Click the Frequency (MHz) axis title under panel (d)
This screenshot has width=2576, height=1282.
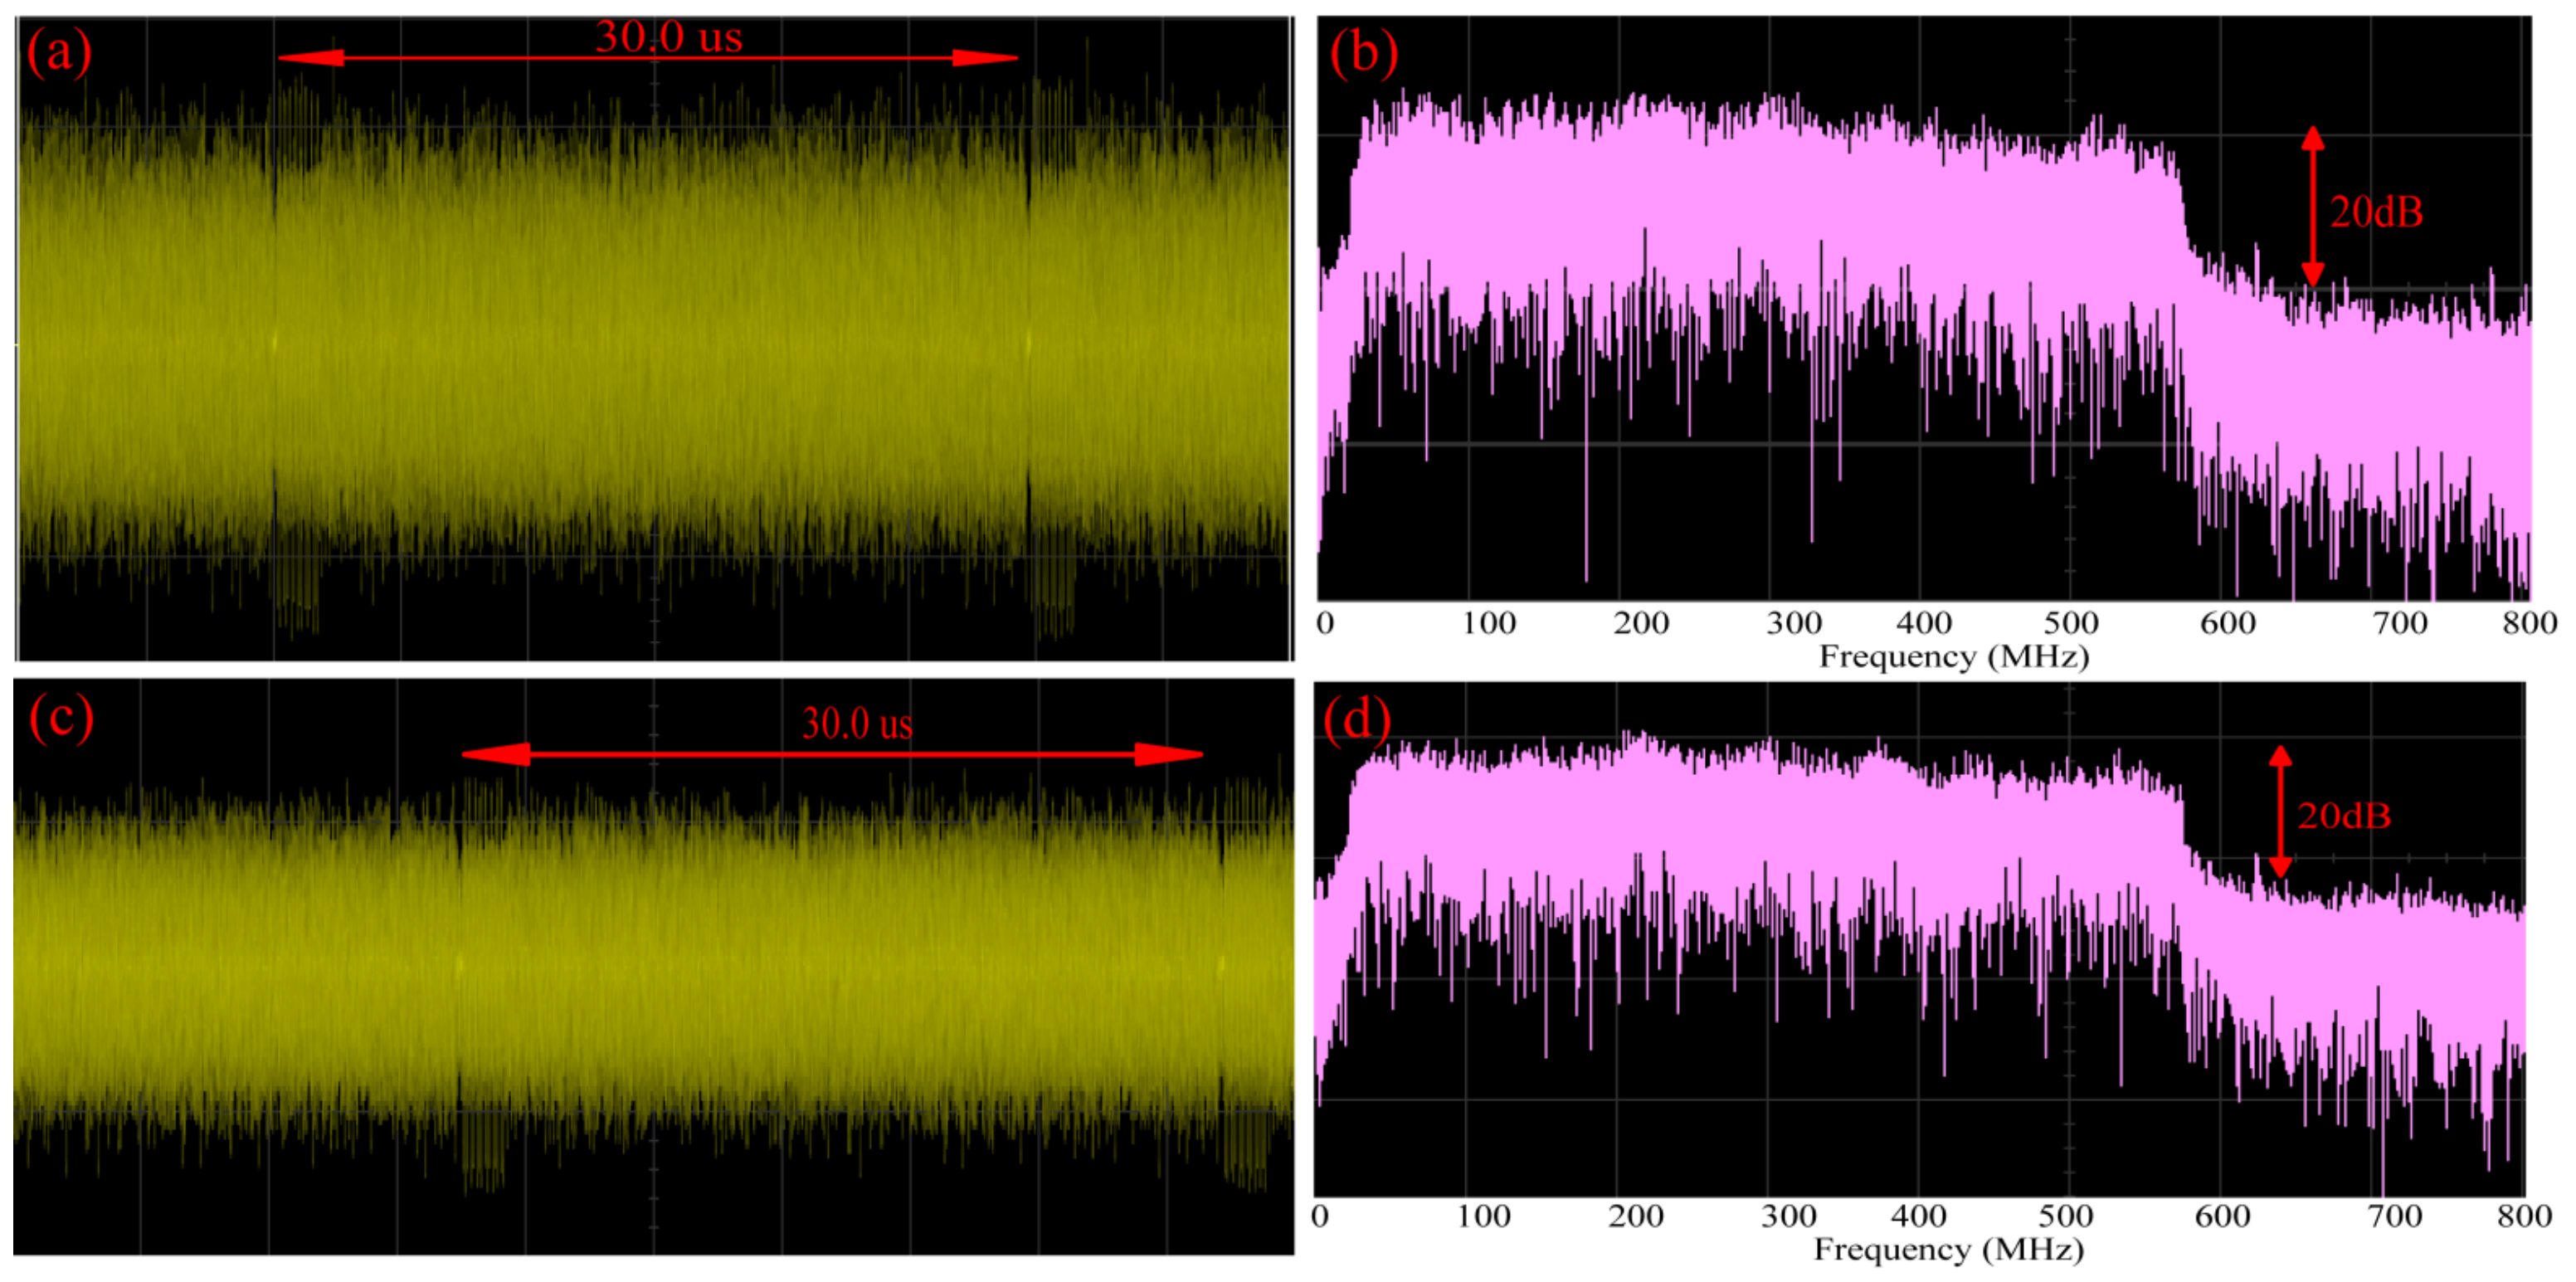point(1948,1250)
